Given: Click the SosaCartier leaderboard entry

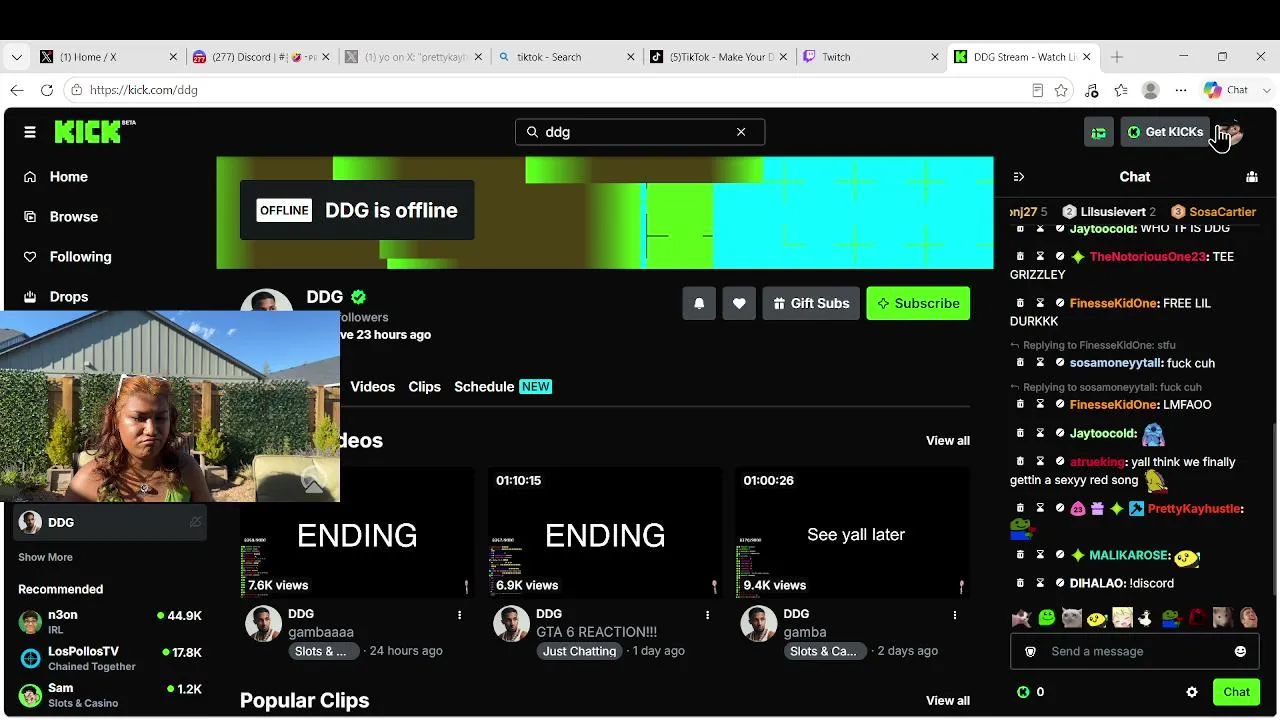Looking at the screenshot, I should tap(1213, 212).
